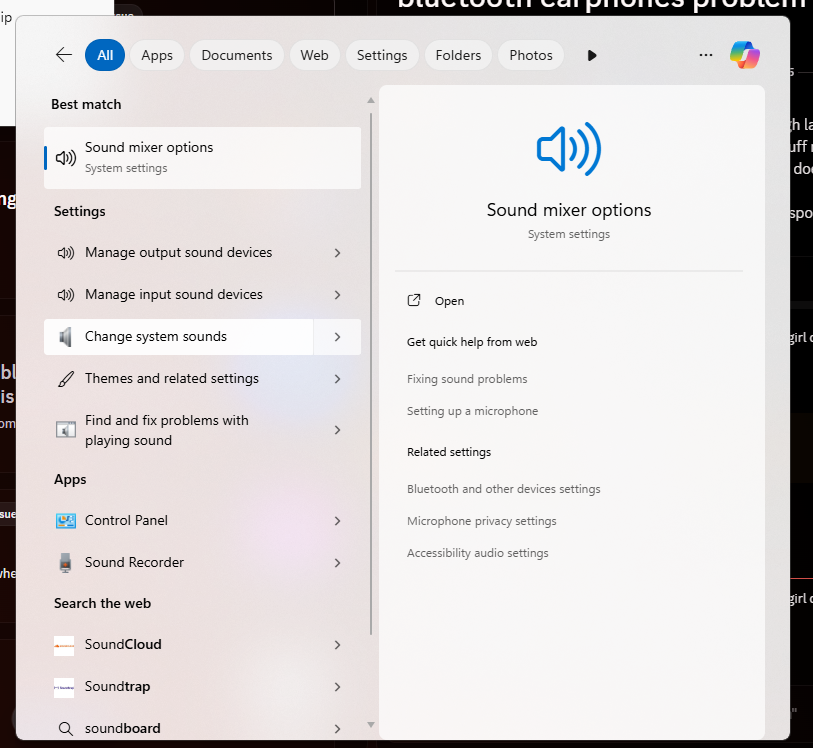Screen dimensions: 813x748
Task: Click the Control Panel app icon
Action: (66, 520)
